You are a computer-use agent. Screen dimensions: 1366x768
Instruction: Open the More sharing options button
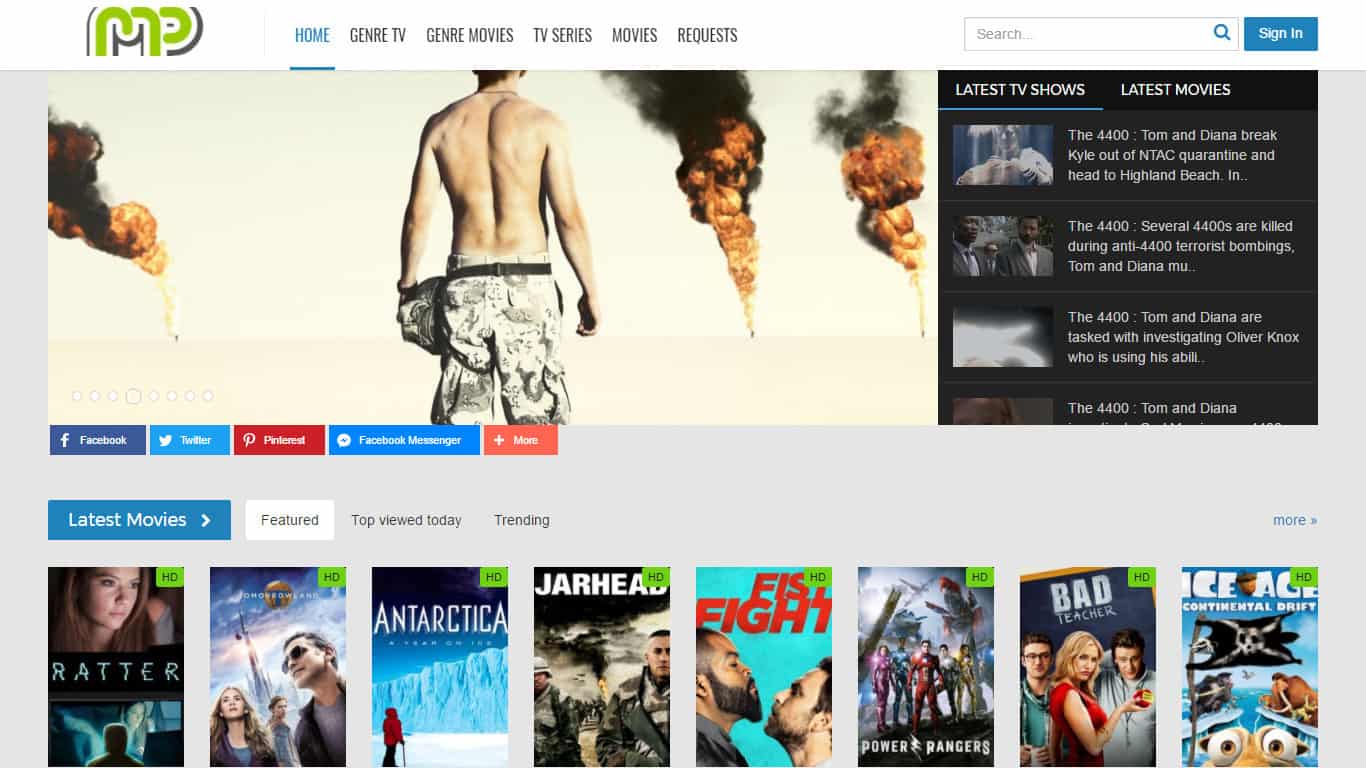click(520, 440)
